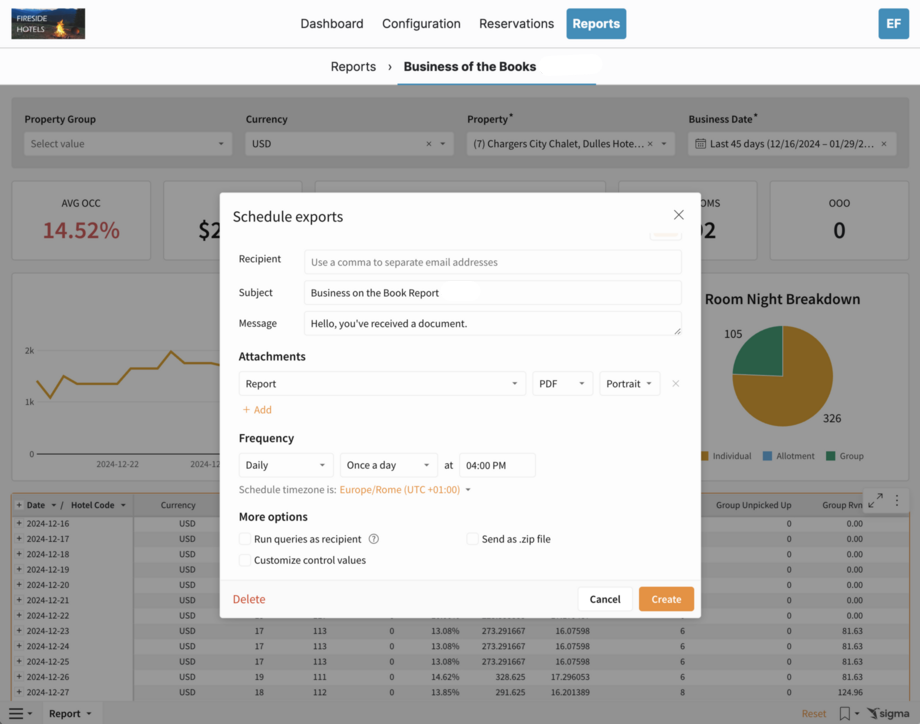Click the Allotment legend color swatch

767,456
